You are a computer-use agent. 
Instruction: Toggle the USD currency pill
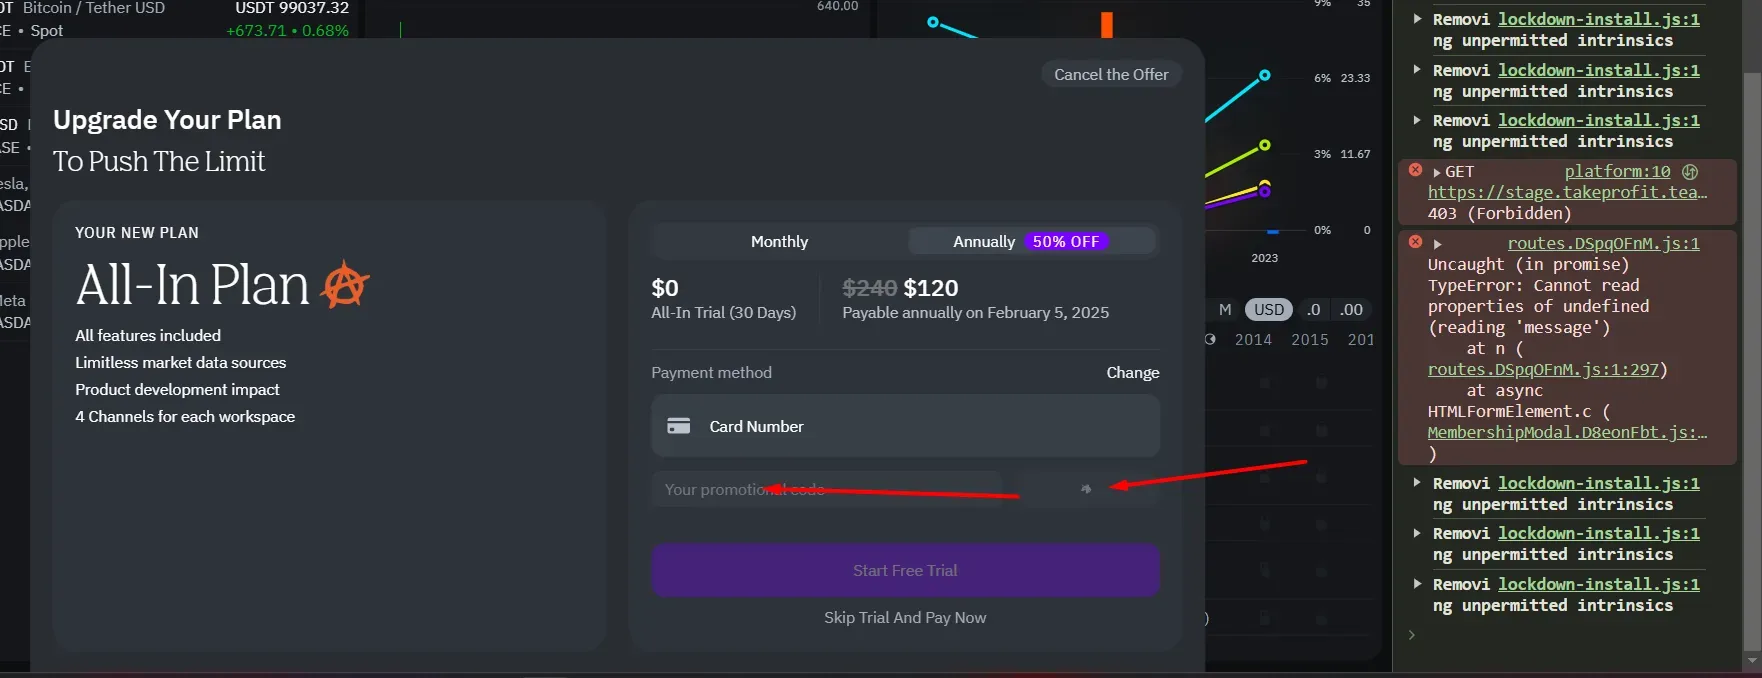(x=1269, y=310)
